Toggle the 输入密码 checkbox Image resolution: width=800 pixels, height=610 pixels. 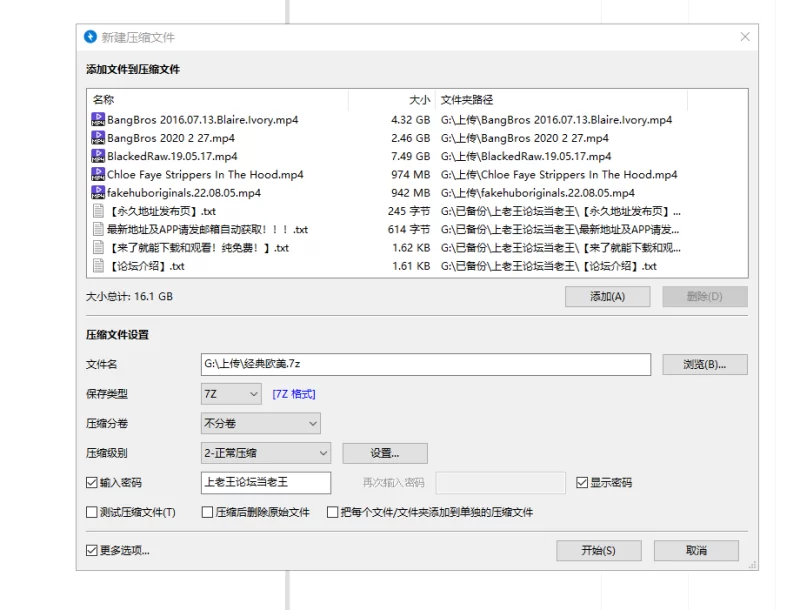point(92,482)
